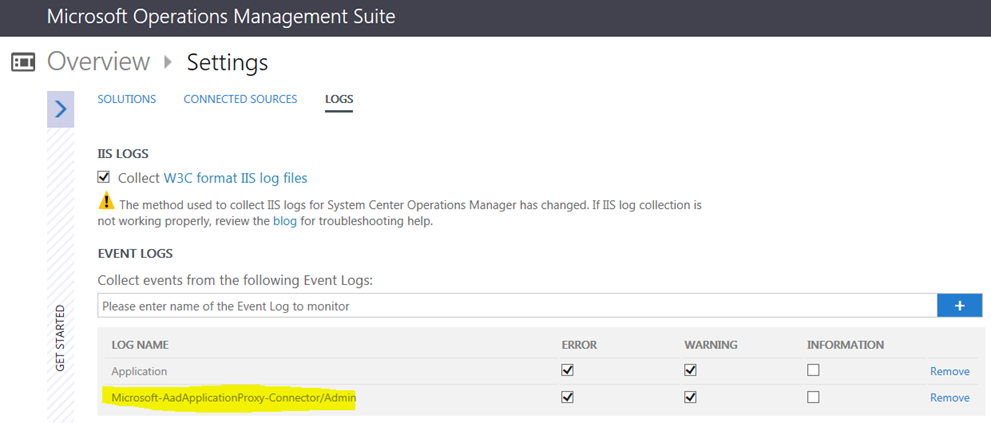Open the blog troubleshooting link
This screenshot has height=423, width=991.
point(284,222)
